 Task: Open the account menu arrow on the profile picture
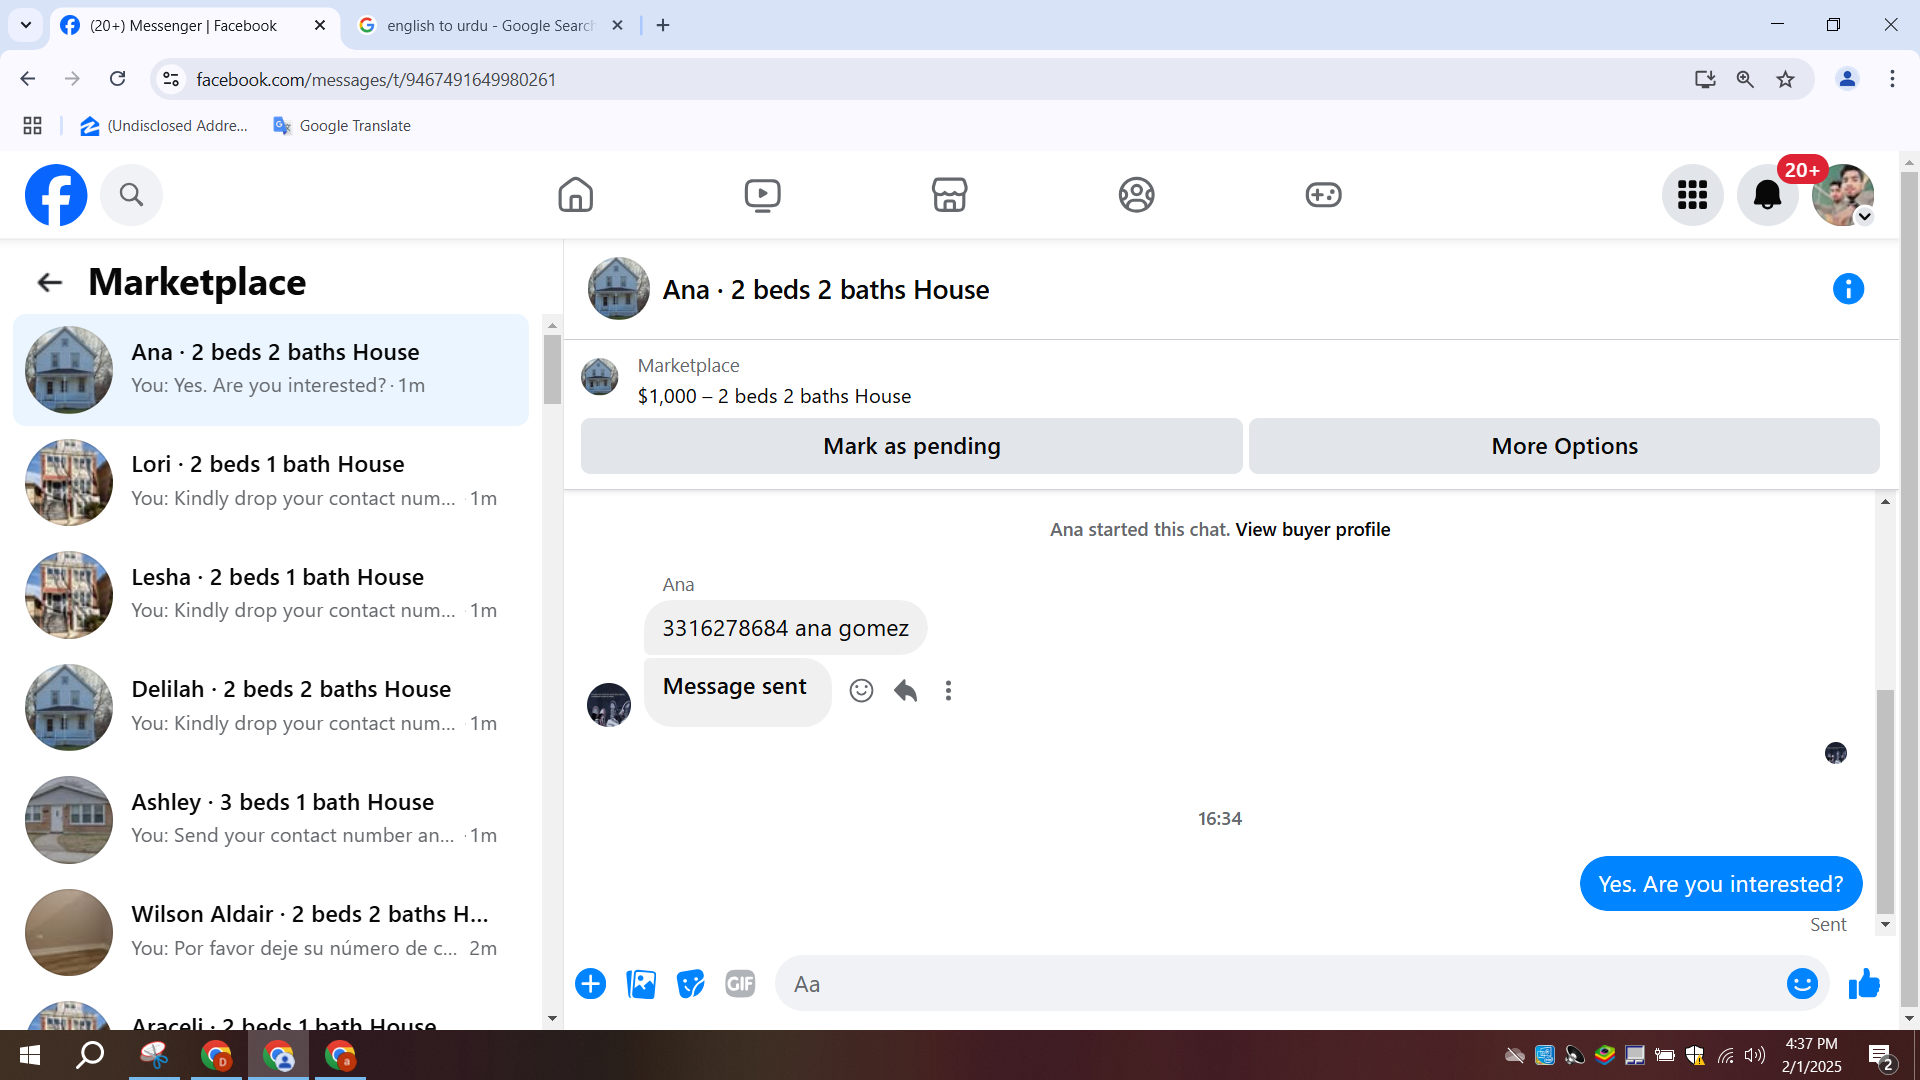point(1864,217)
